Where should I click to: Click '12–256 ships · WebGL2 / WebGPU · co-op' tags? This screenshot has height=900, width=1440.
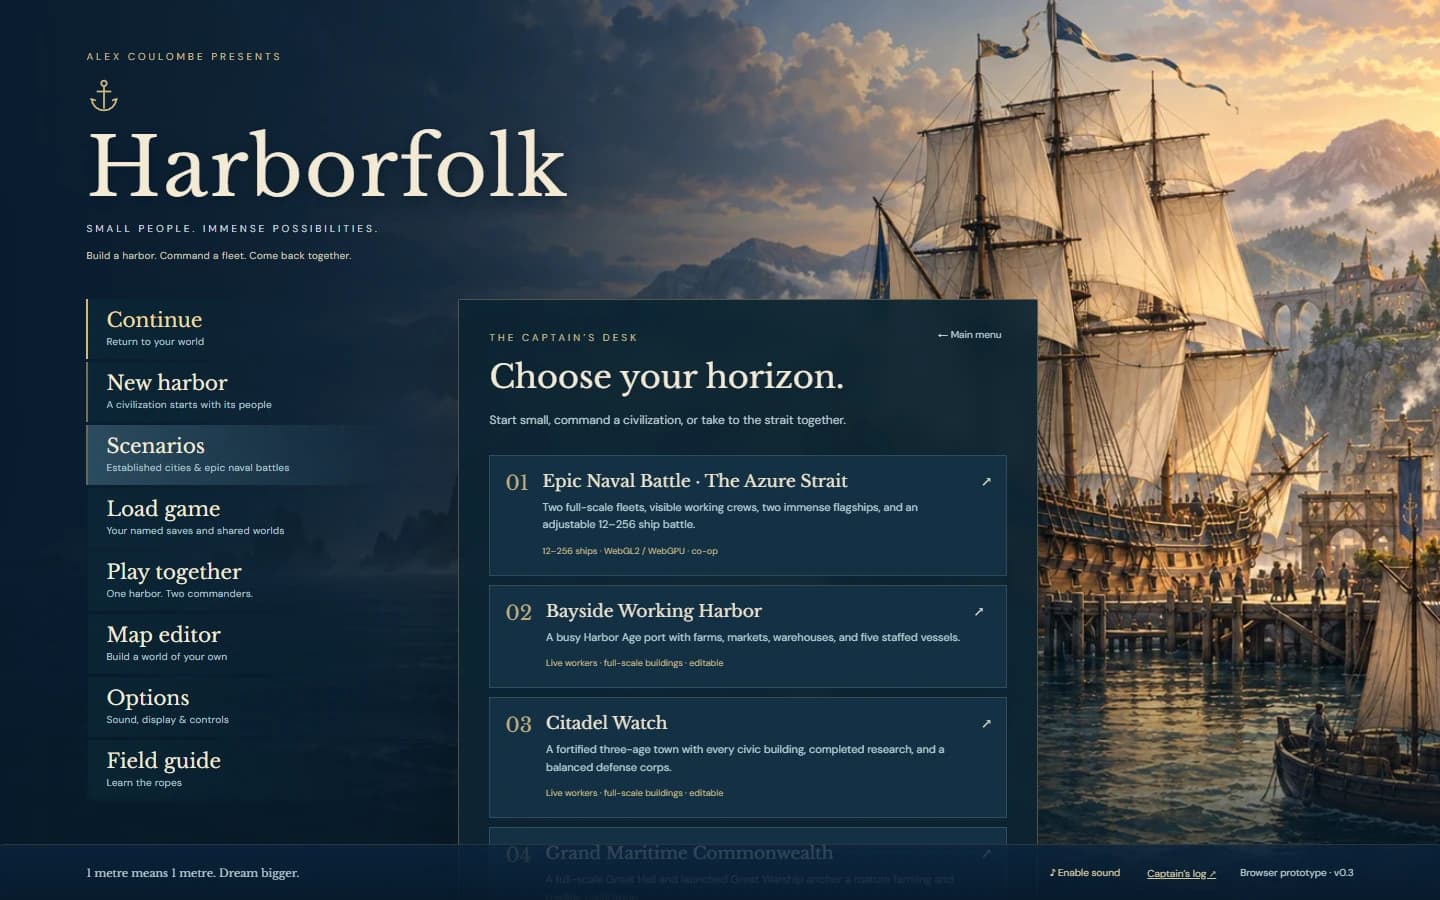tap(630, 551)
